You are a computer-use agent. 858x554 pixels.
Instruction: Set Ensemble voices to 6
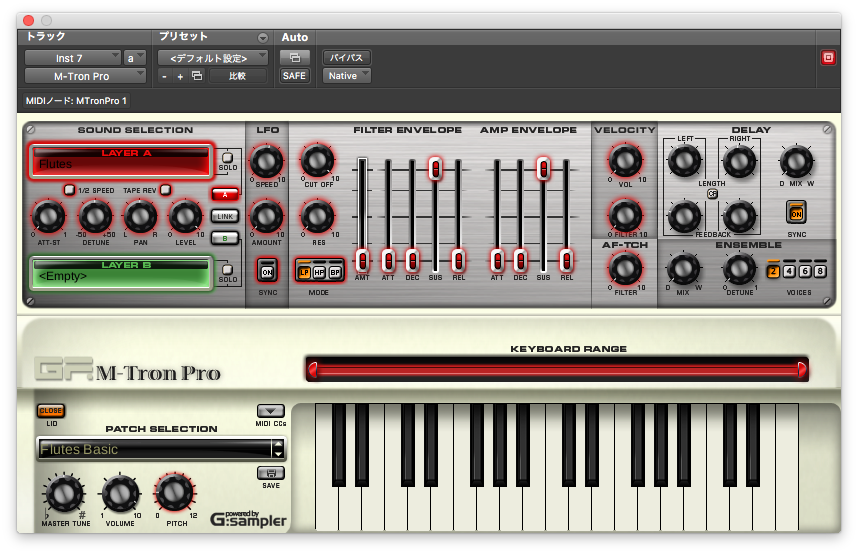[805, 271]
